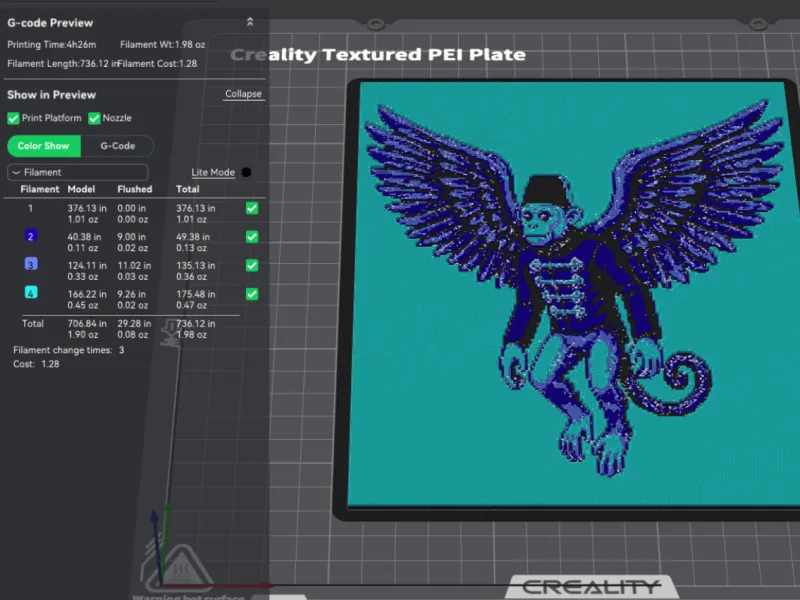The image size is (800, 600).
Task: Click filament 4 model value 166.22 in
Action: click(x=87, y=294)
